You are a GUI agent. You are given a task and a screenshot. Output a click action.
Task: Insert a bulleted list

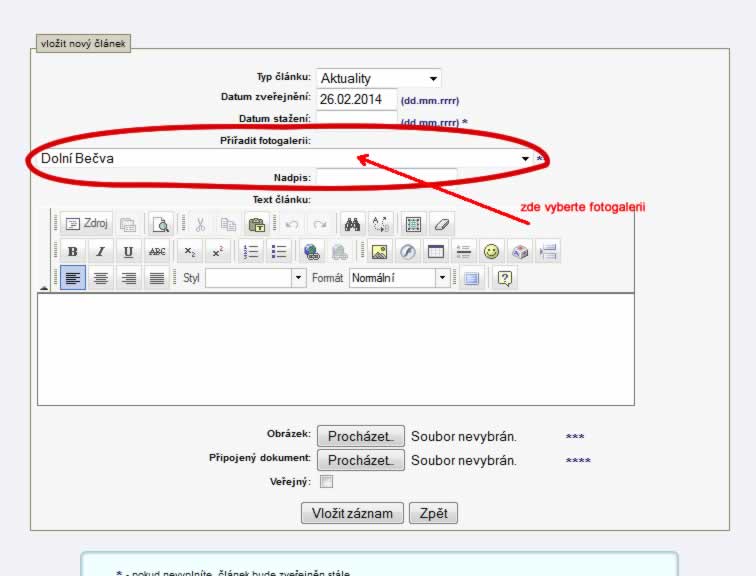[280, 251]
